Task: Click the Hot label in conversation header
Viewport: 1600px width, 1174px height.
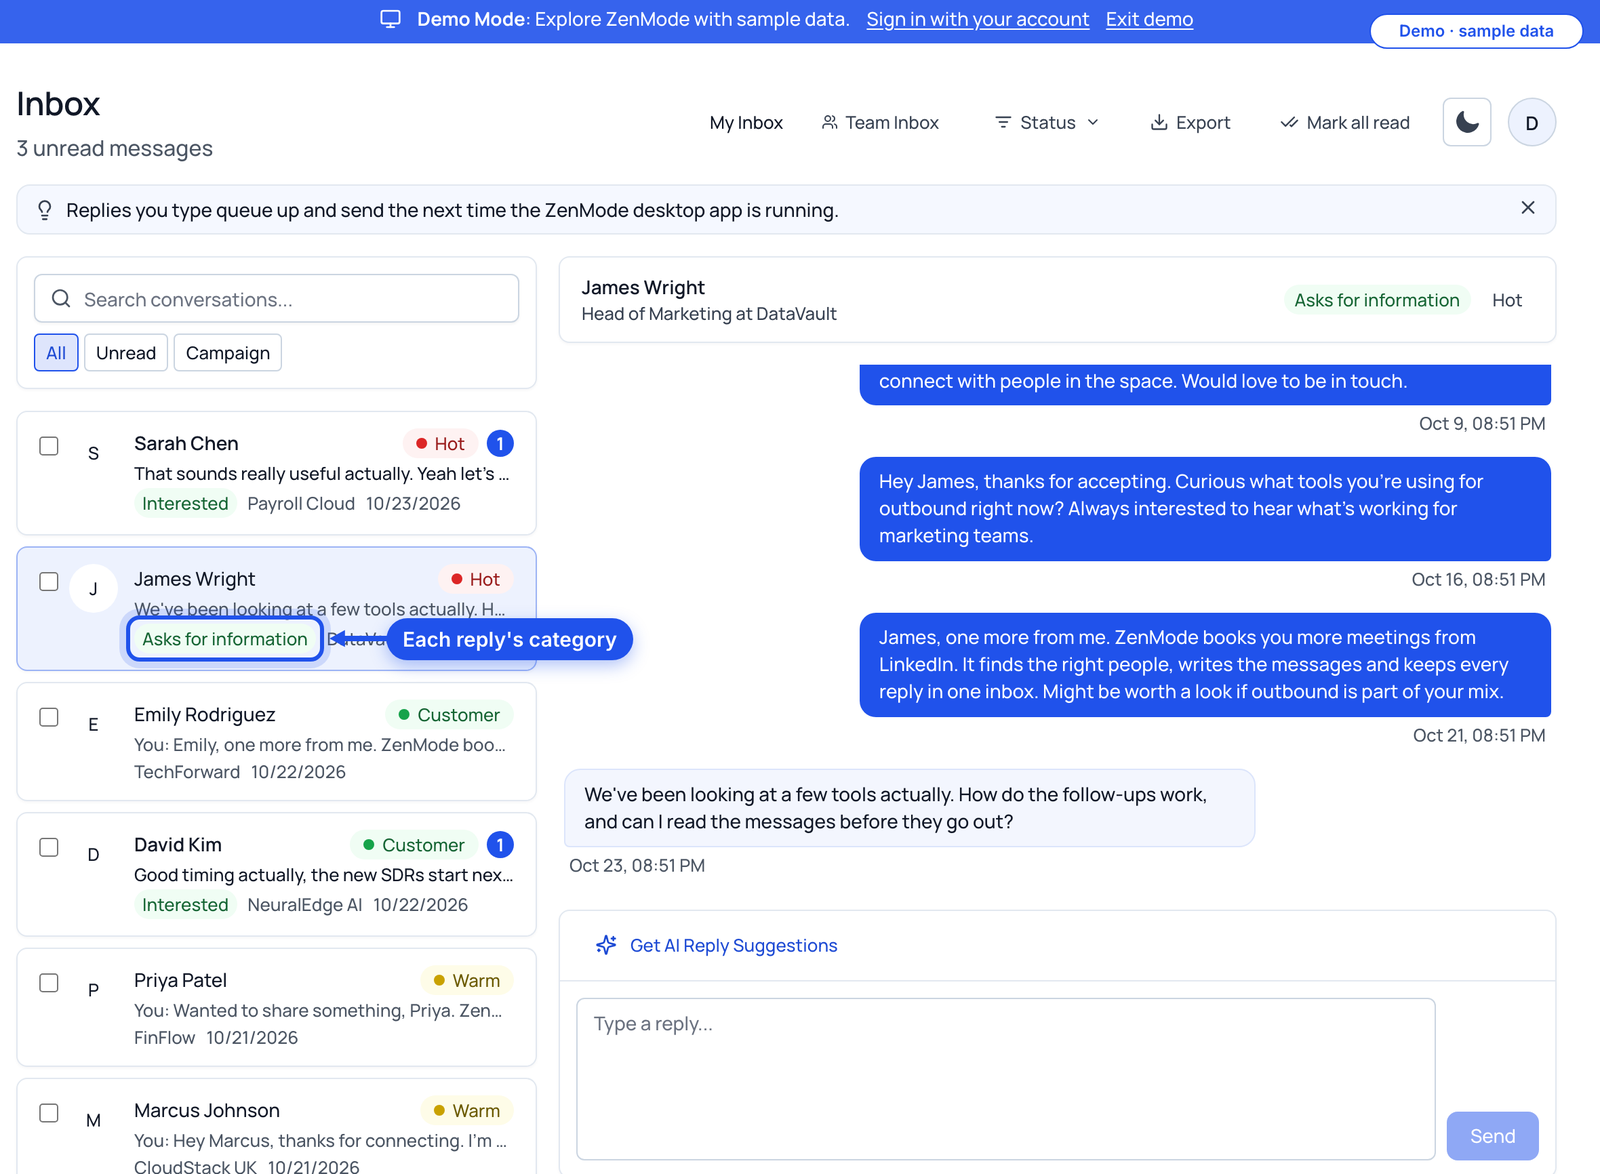Action: 1506,300
